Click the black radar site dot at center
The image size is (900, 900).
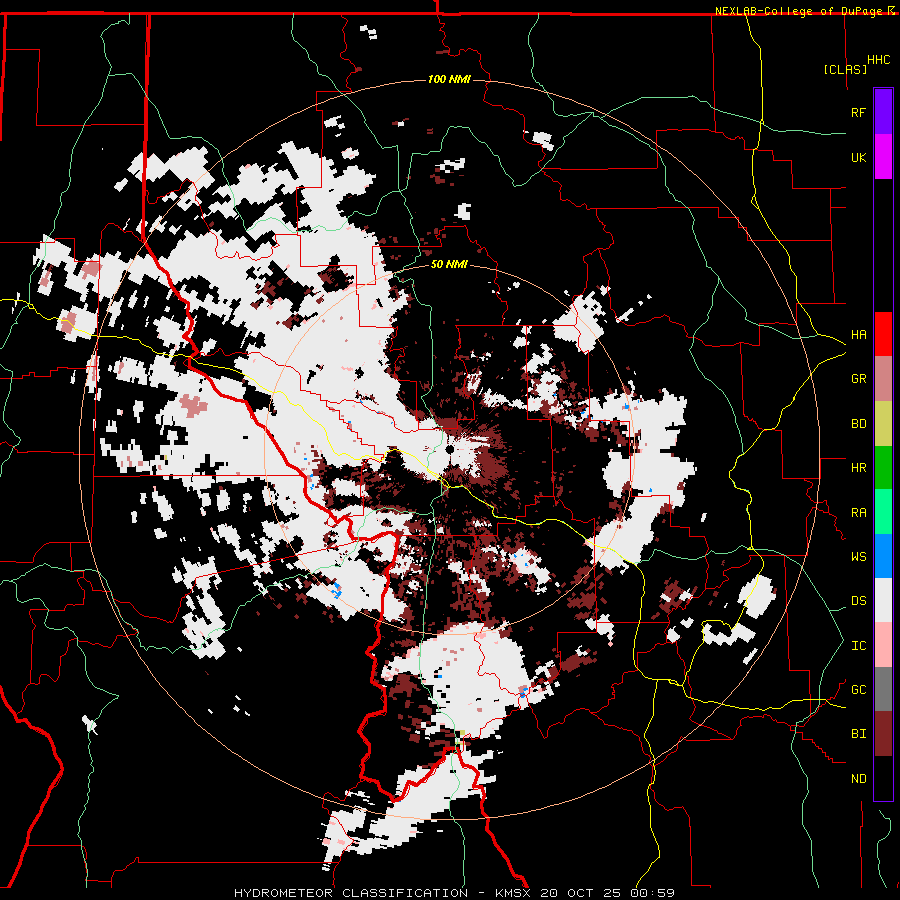coord(450,449)
